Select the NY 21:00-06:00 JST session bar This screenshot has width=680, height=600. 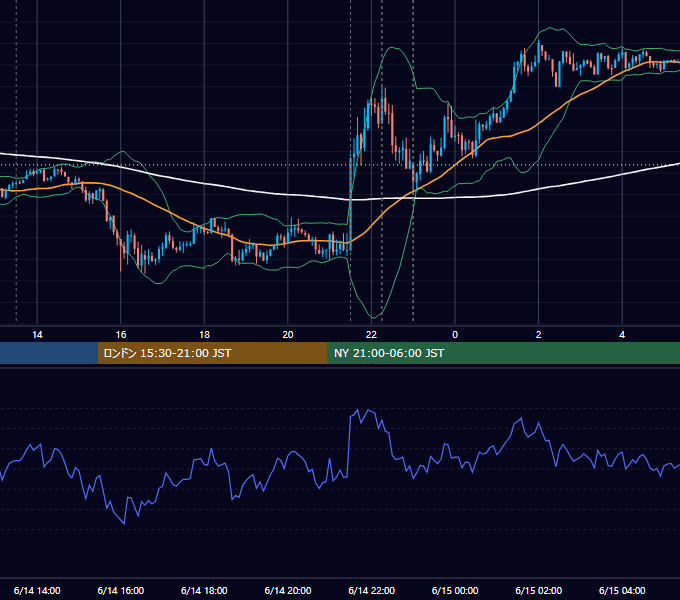click(503, 353)
